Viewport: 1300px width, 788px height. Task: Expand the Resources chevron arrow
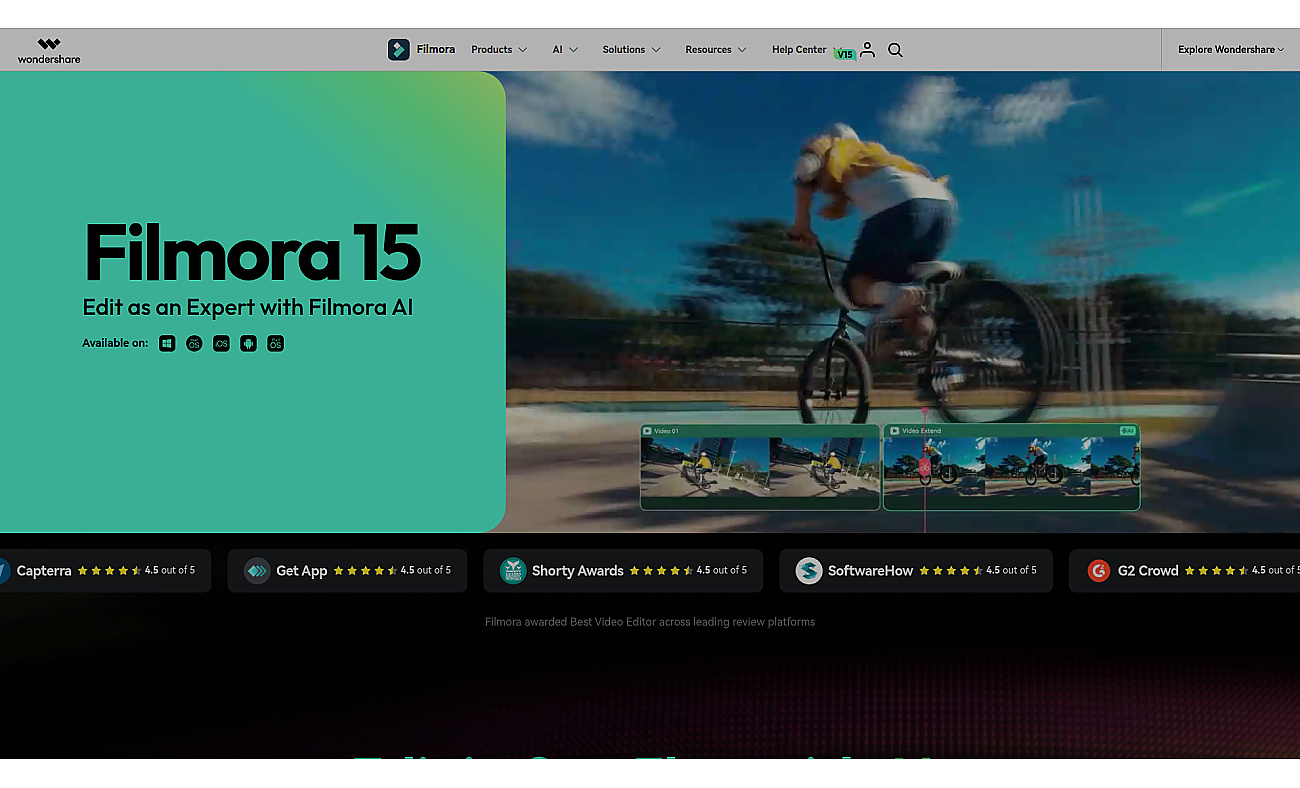point(742,50)
